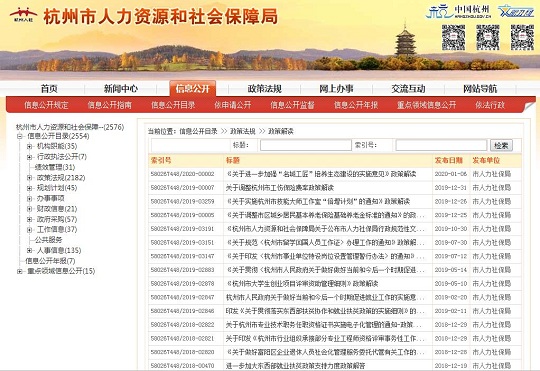
Task: Open the 技能大师工作室"倍增计划" article
Action: click(318, 202)
